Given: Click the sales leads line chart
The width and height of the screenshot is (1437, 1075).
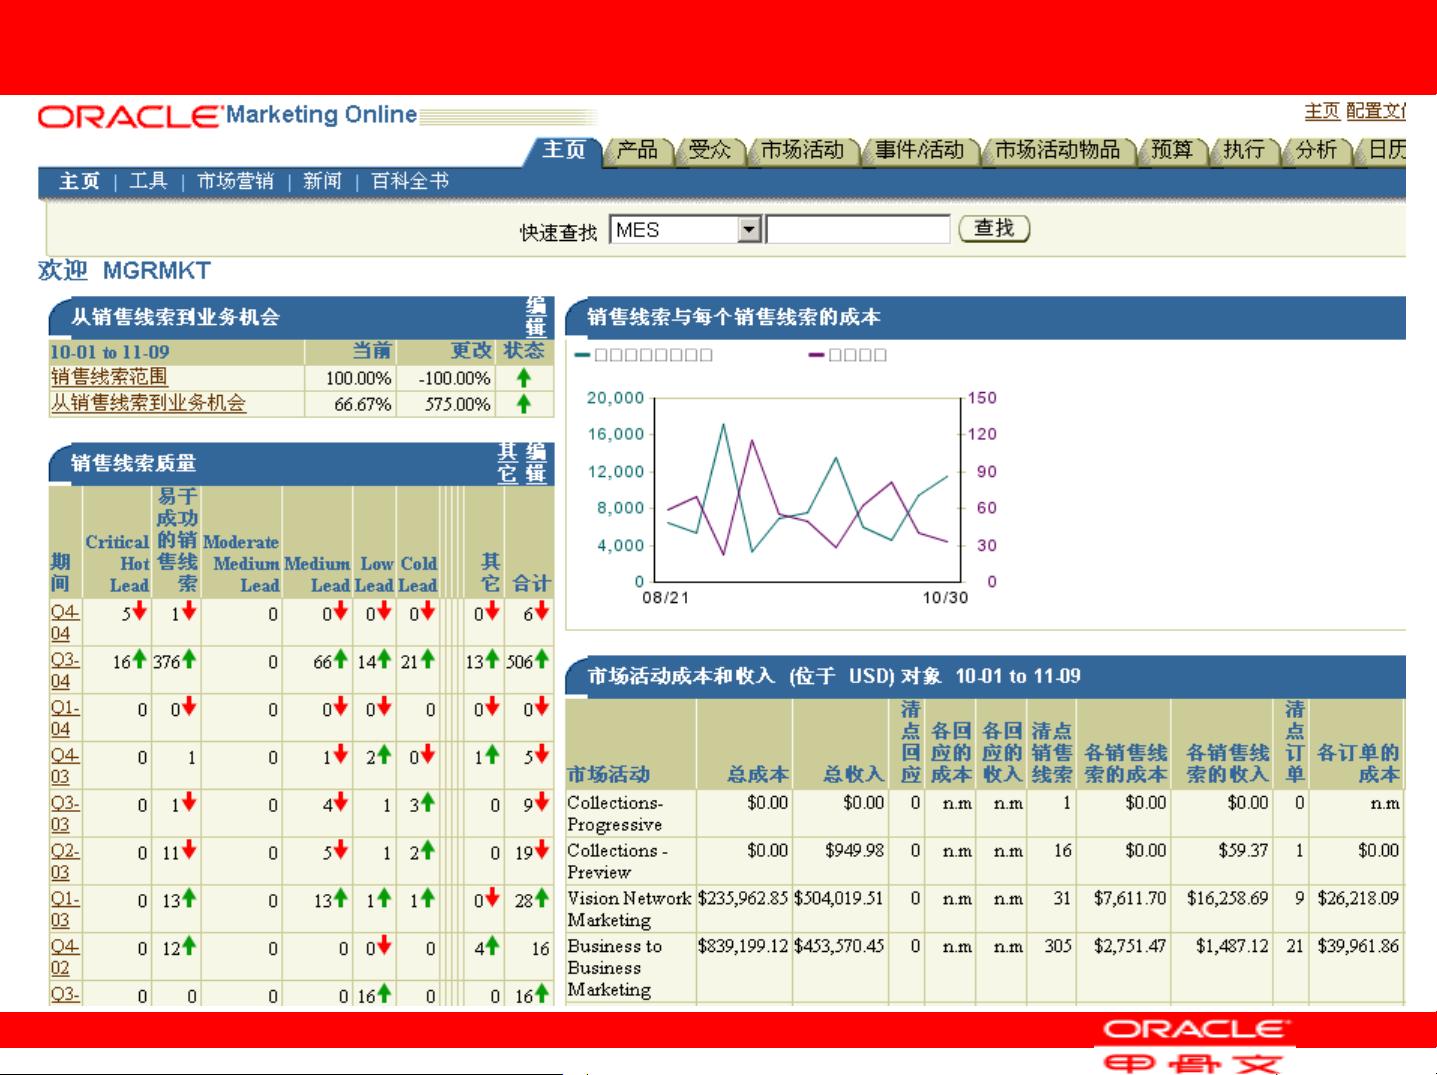Looking at the screenshot, I should 806,489.
